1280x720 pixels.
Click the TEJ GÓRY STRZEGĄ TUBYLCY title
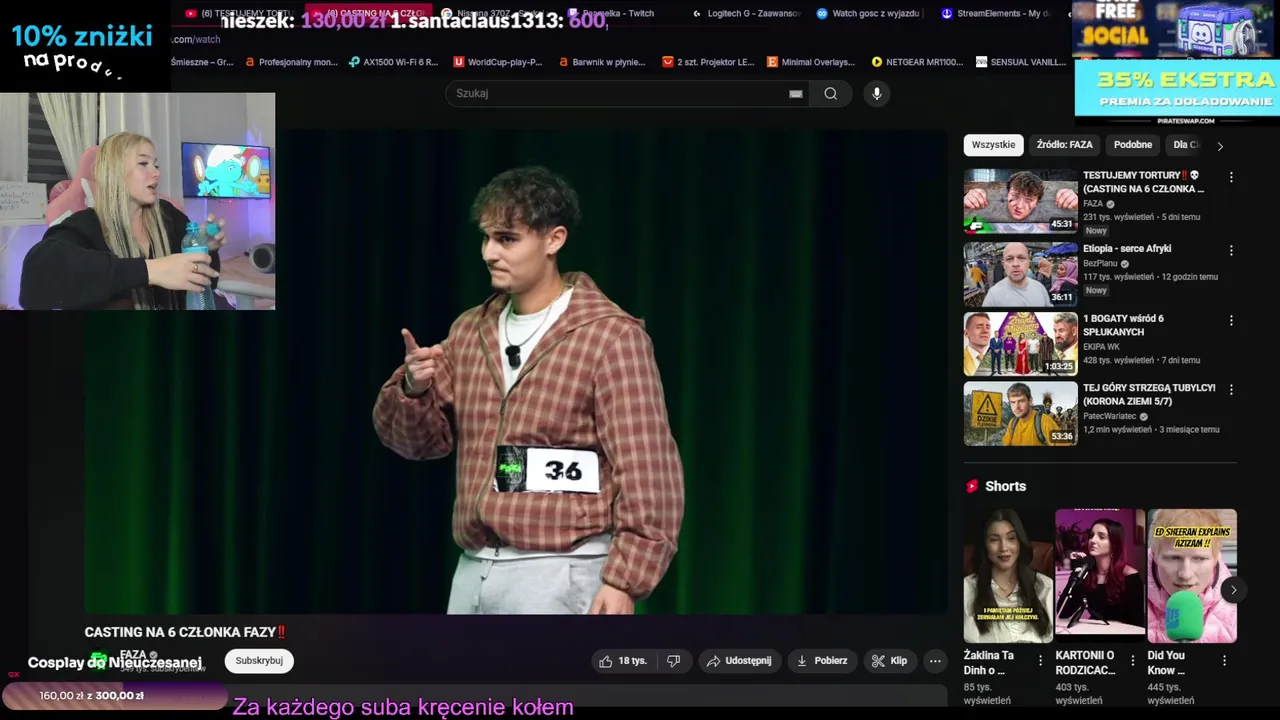pyautogui.click(x=1149, y=395)
